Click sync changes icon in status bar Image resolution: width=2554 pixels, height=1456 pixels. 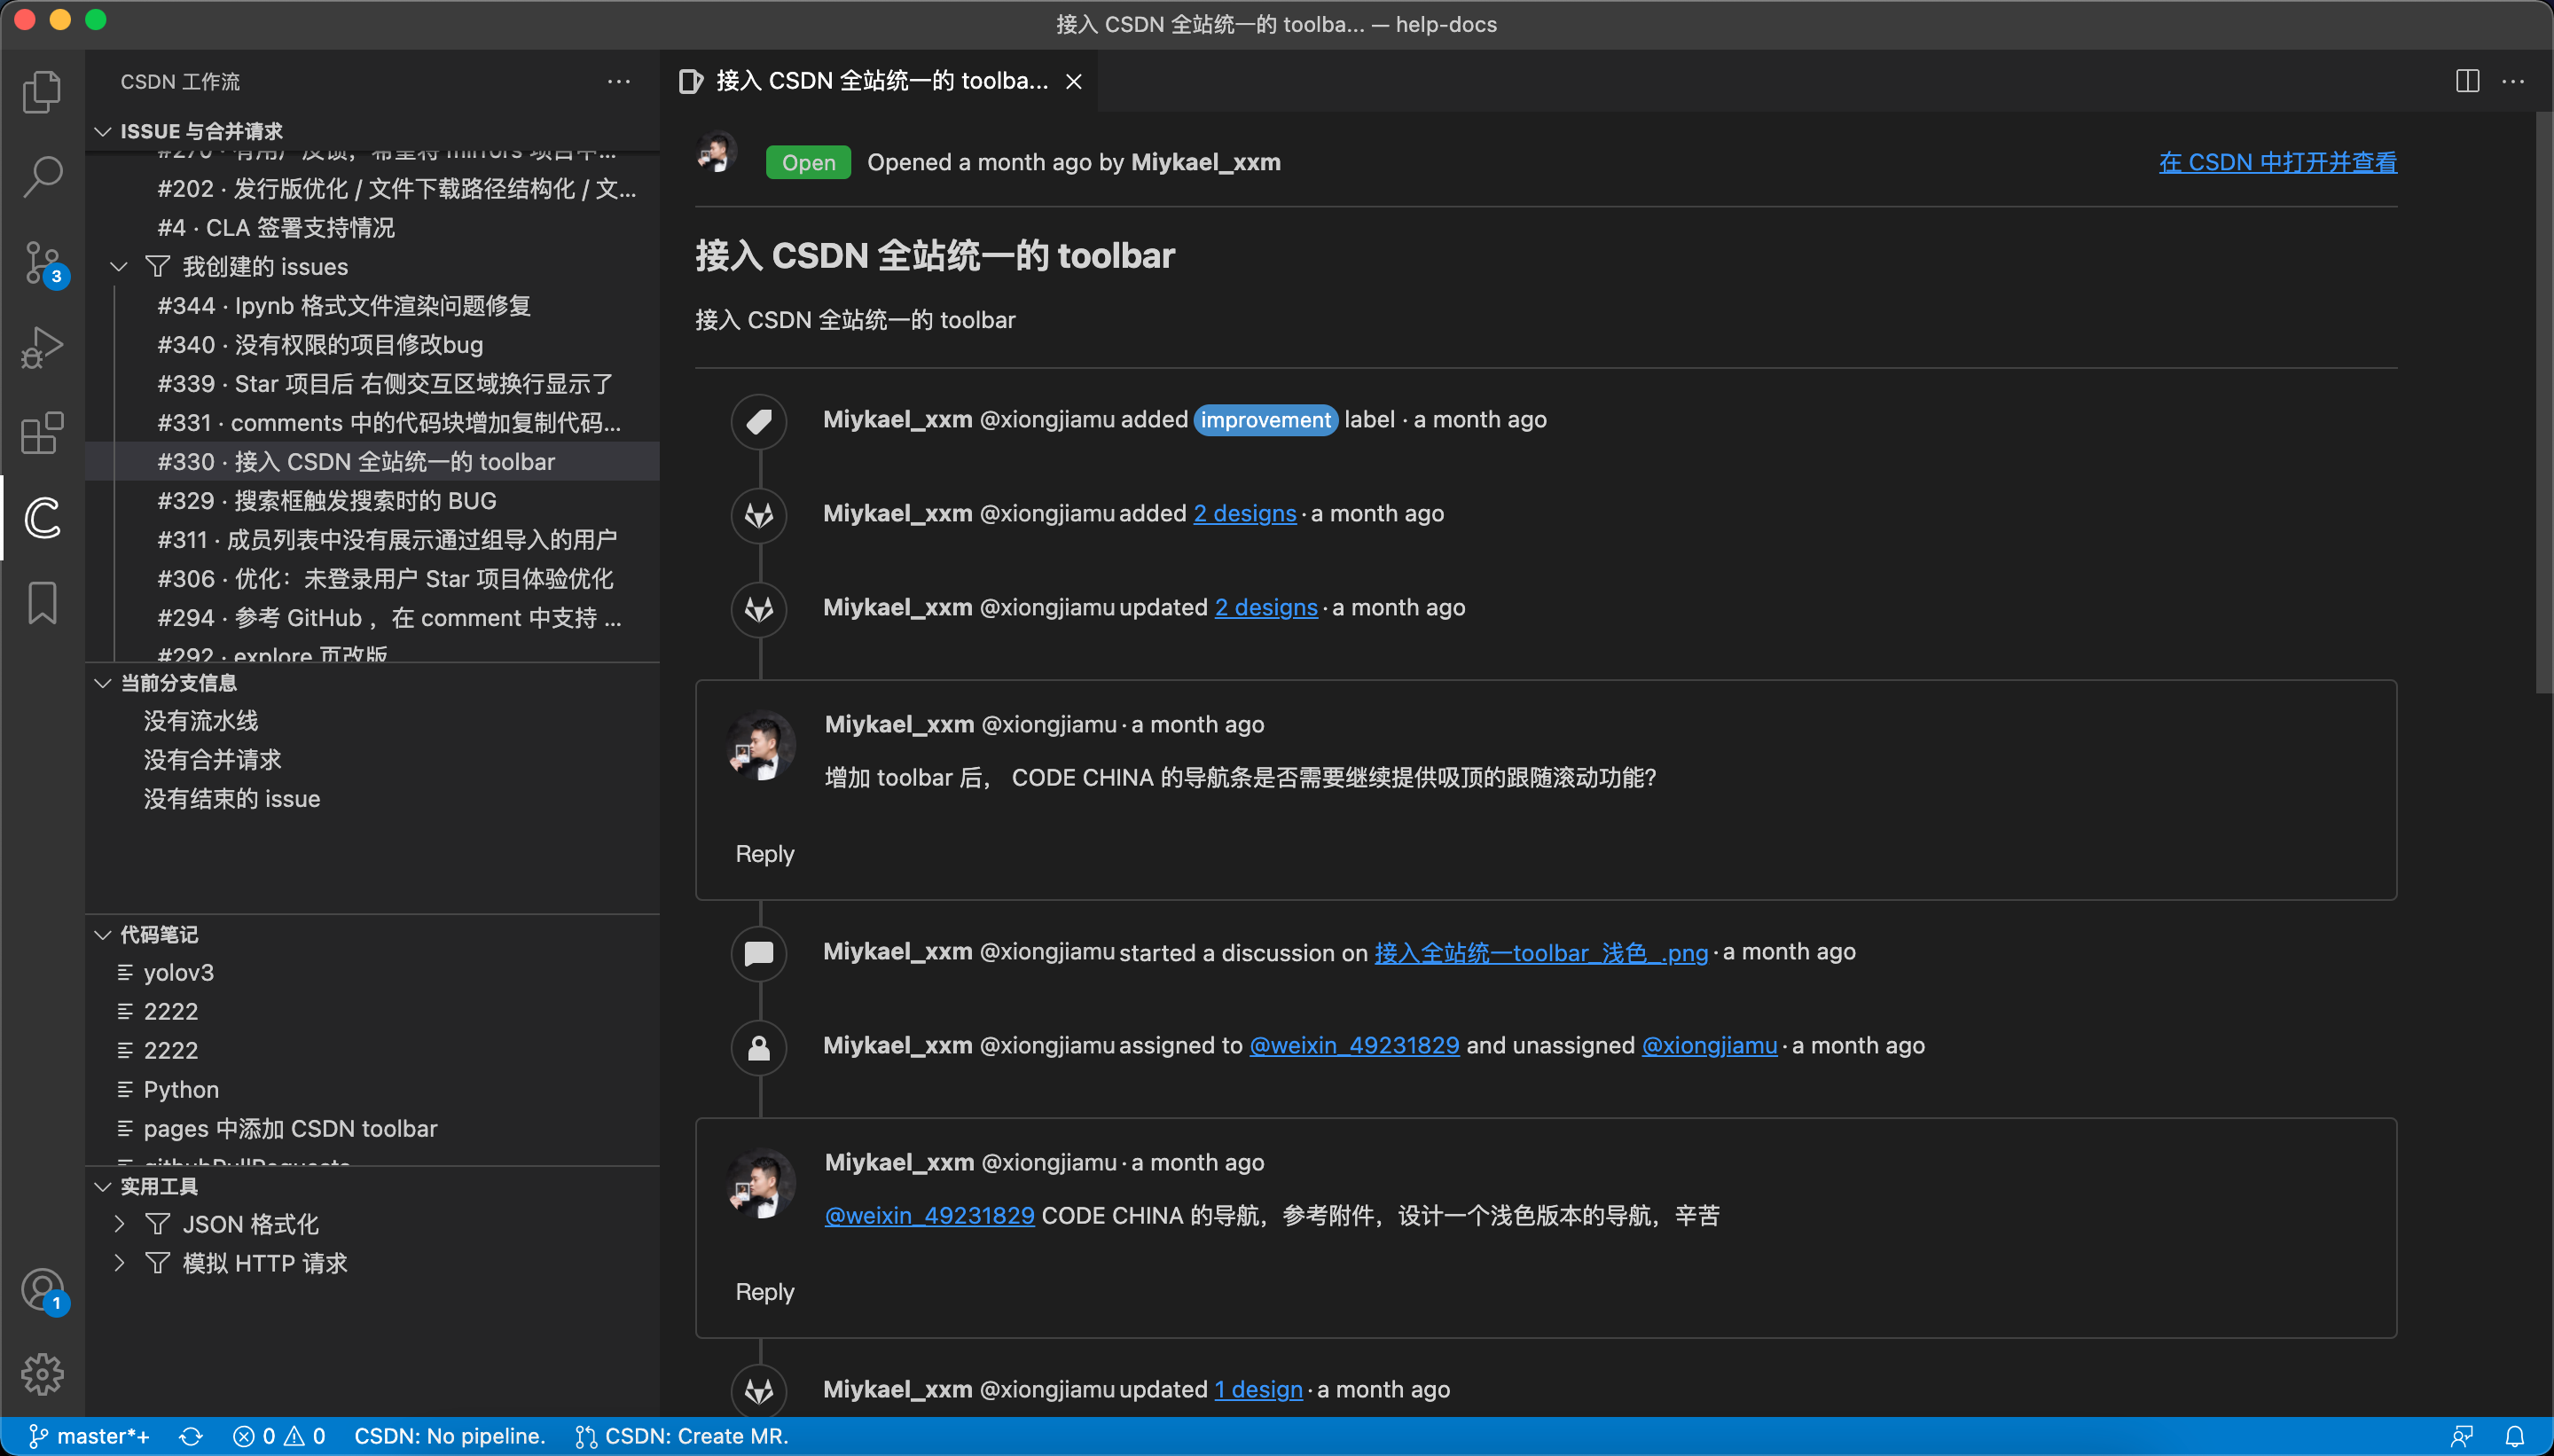click(x=191, y=1436)
